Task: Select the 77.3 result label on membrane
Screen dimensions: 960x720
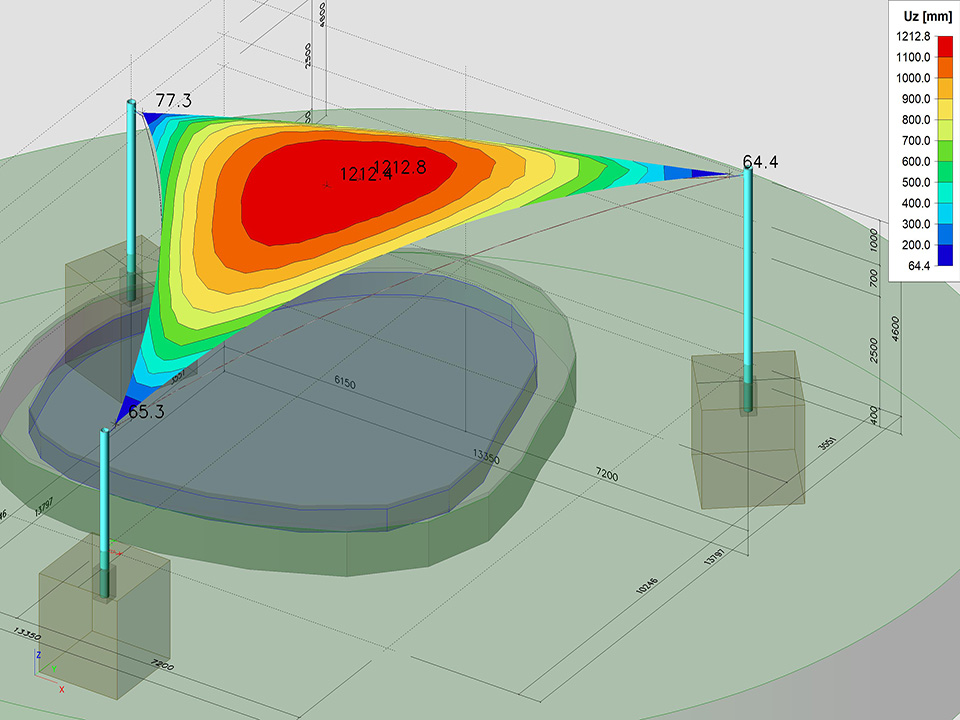Action: [x=173, y=101]
